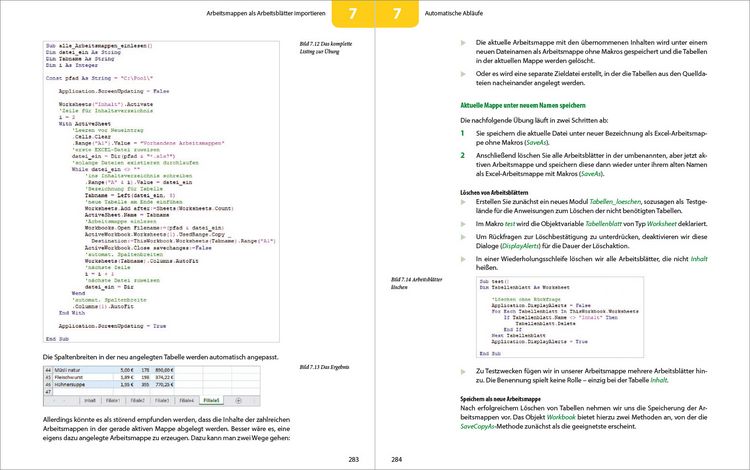
Task: Click the subheading Speichern als neue Arbeitsmappe
Action: coord(500,399)
